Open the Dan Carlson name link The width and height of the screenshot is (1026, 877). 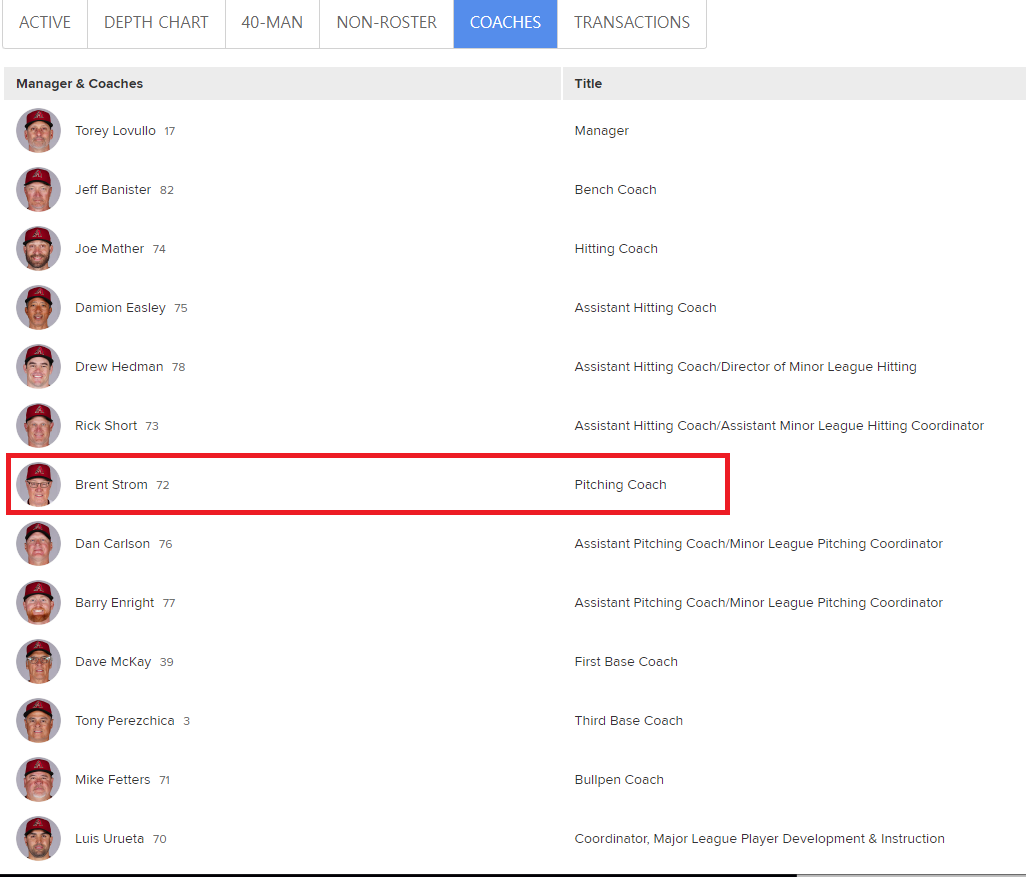[112, 544]
